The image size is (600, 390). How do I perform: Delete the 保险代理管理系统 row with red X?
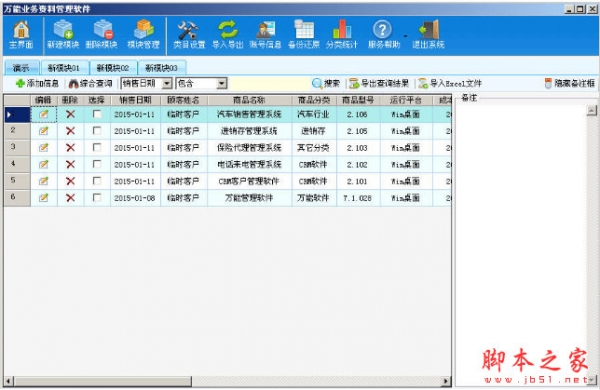pyautogui.click(x=70, y=148)
